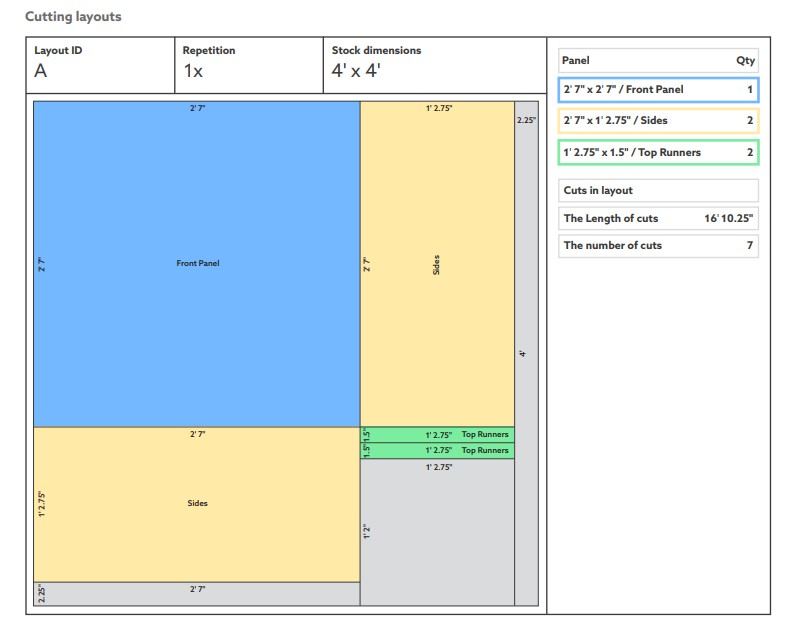Click the upper green Top Runners strip
Screen dimensions: 791x630
(x=437, y=435)
